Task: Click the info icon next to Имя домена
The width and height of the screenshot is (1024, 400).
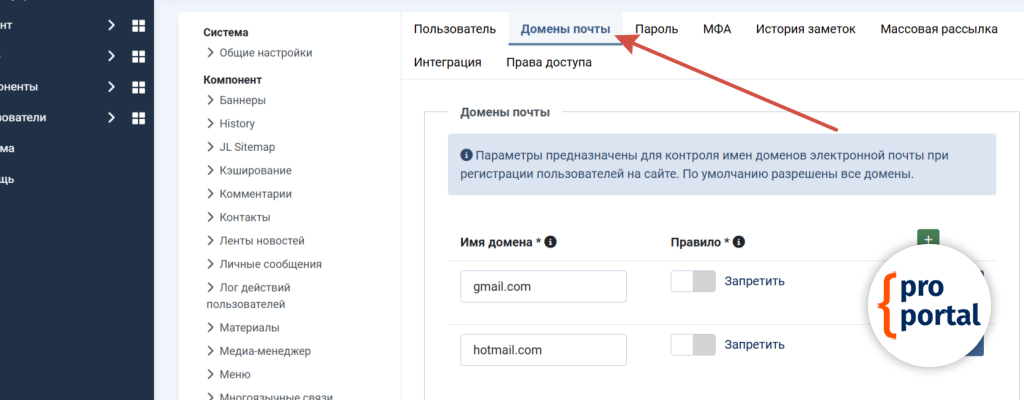Action: pyautogui.click(x=550, y=242)
